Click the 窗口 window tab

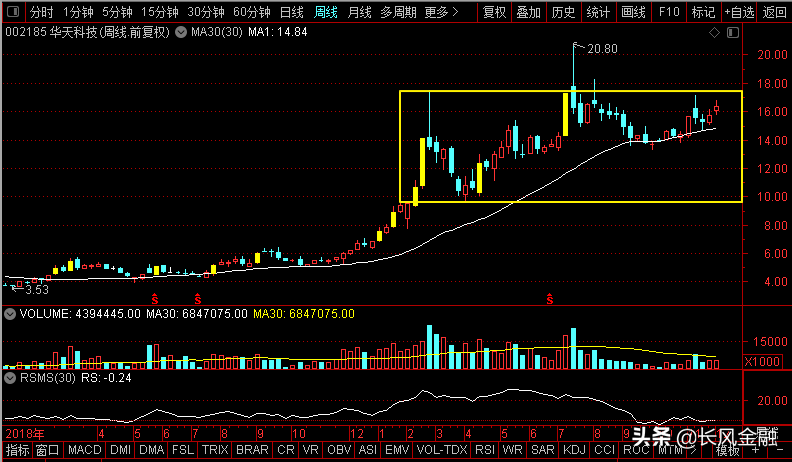pos(48,450)
